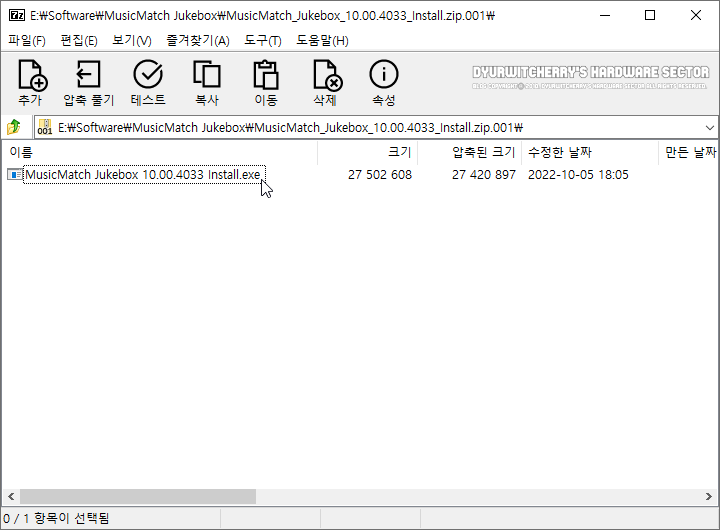Click the 7z application icon in title bar
This screenshot has width=720, height=530.
pos(17,15)
